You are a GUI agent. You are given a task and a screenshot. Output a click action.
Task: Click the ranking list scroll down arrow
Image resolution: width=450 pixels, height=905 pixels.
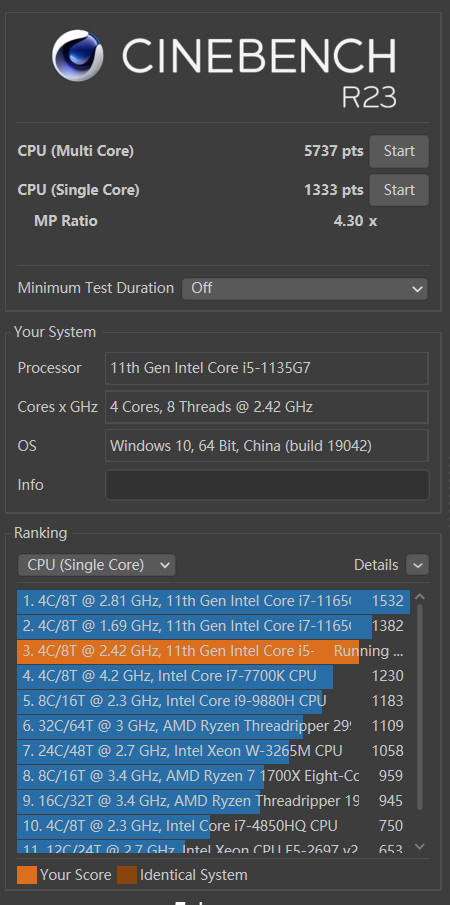pos(420,847)
